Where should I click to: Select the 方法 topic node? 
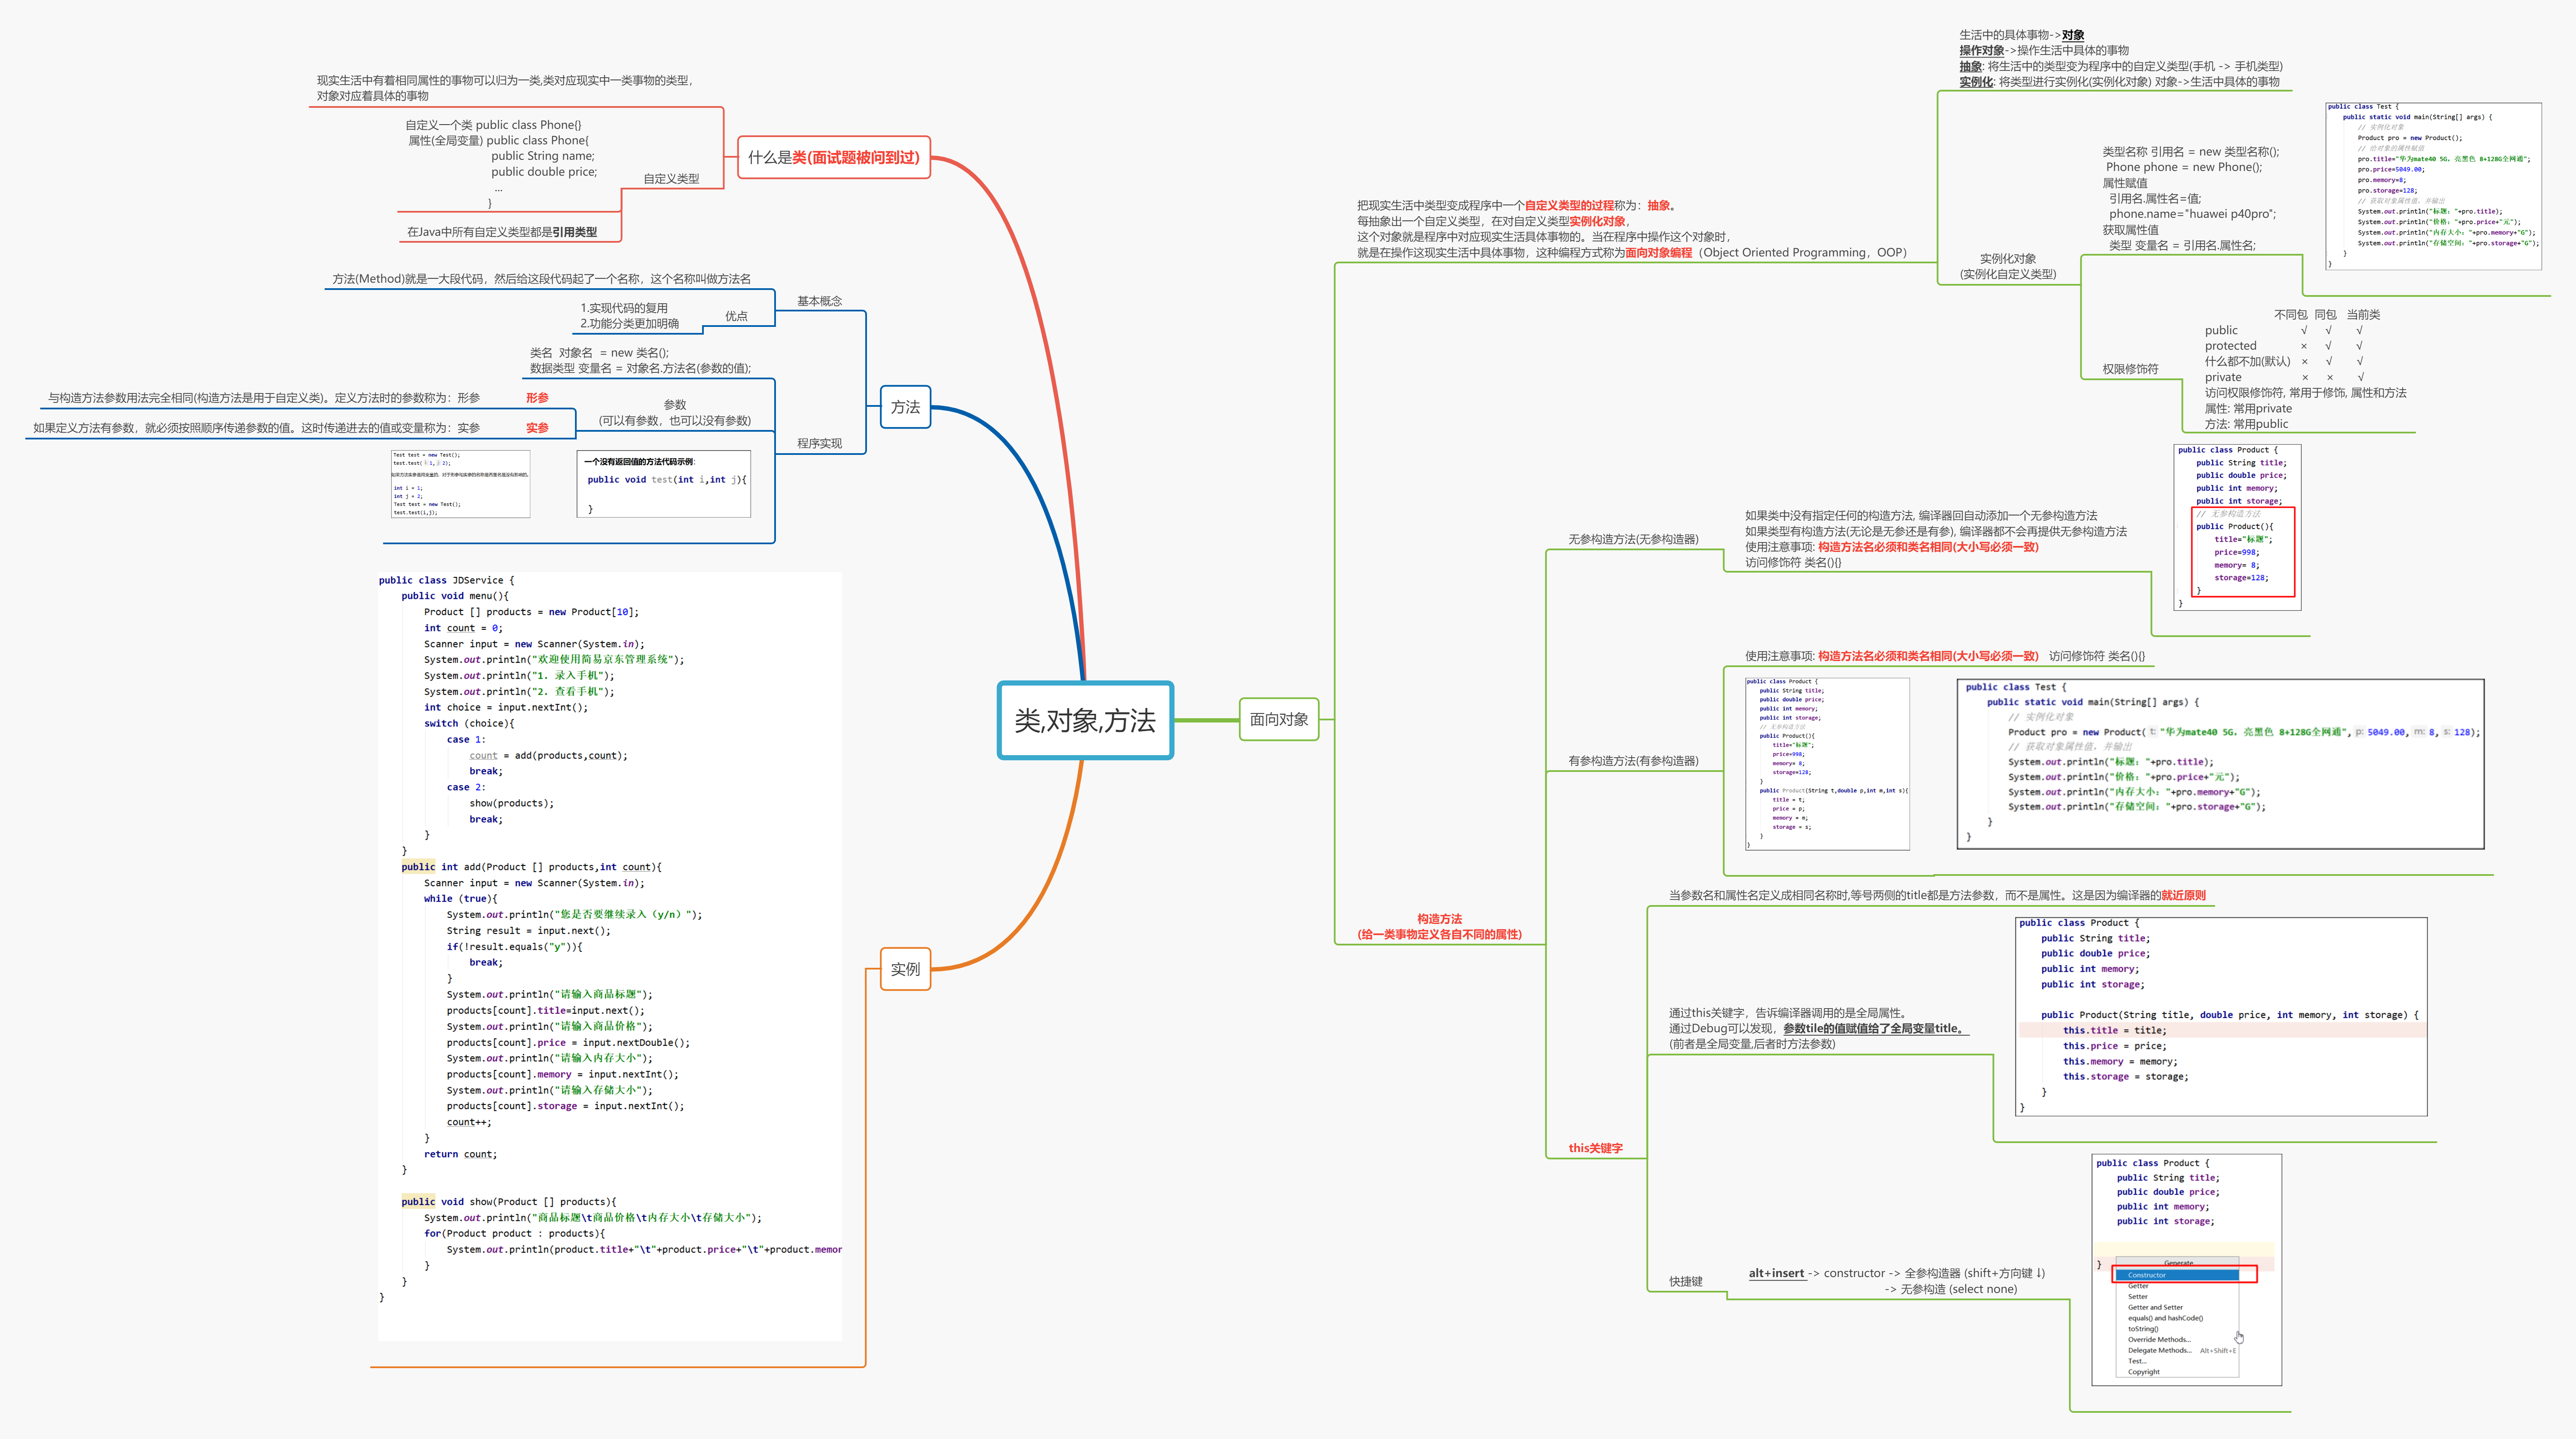pos(905,407)
